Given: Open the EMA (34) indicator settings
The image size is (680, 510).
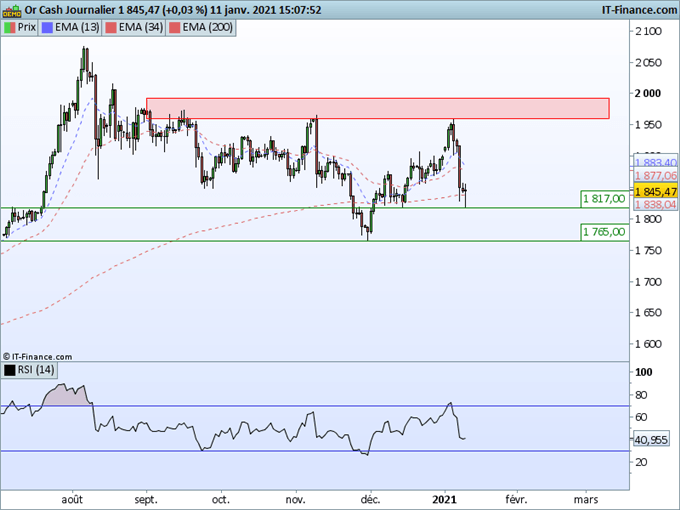Looking at the screenshot, I should [x=134, y=28].
